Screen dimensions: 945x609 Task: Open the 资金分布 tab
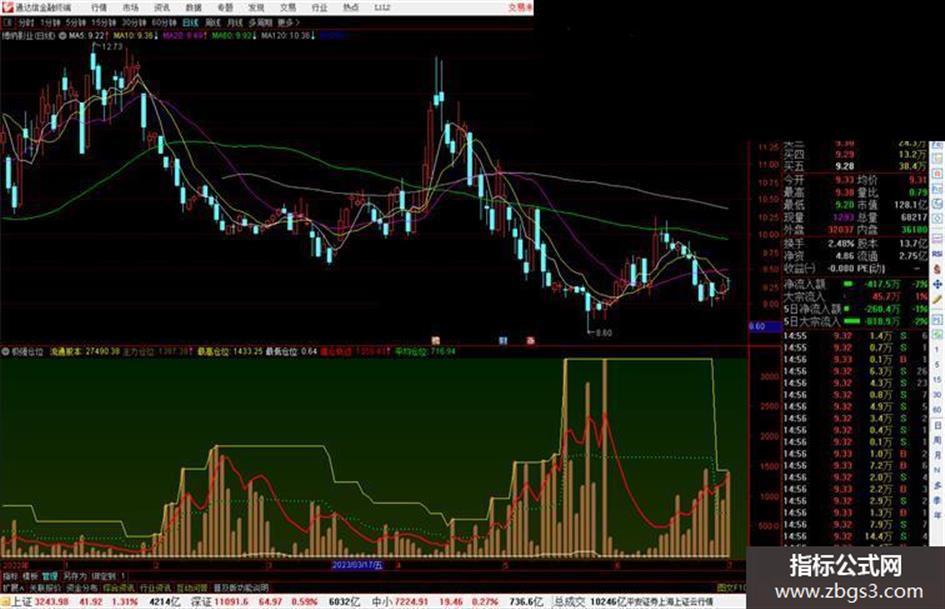coord(81,587)
